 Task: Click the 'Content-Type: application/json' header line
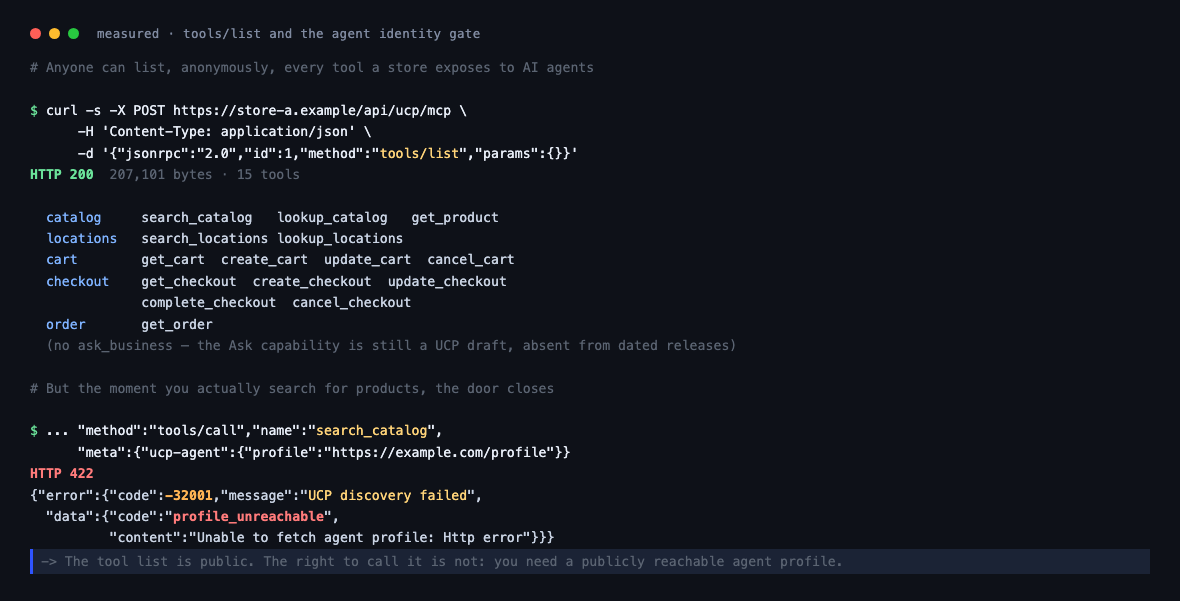[225, 132]
